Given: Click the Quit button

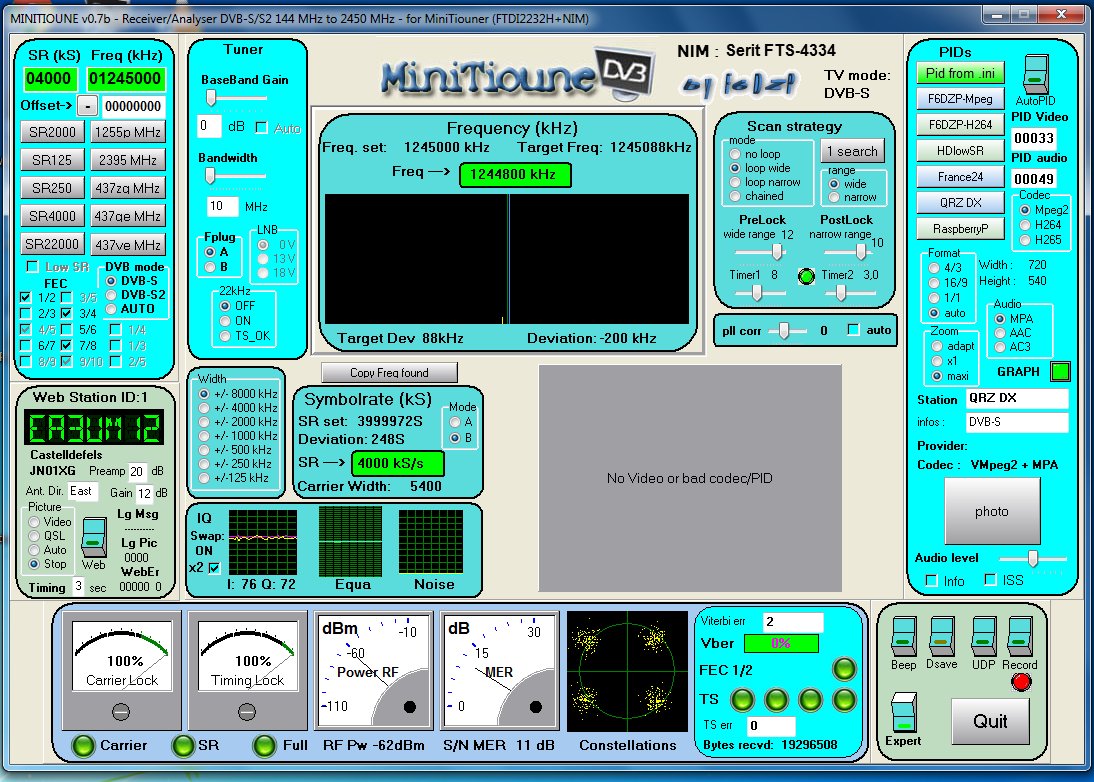Looking at the screenshot, I should click(990, 721).
